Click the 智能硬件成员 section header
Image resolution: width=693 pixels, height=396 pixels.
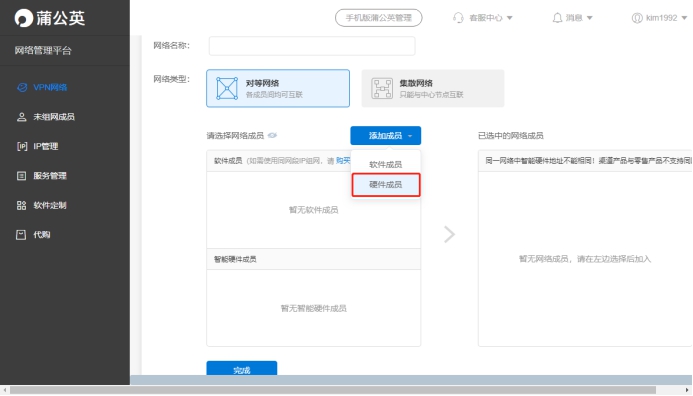click(x=313, y=259)
